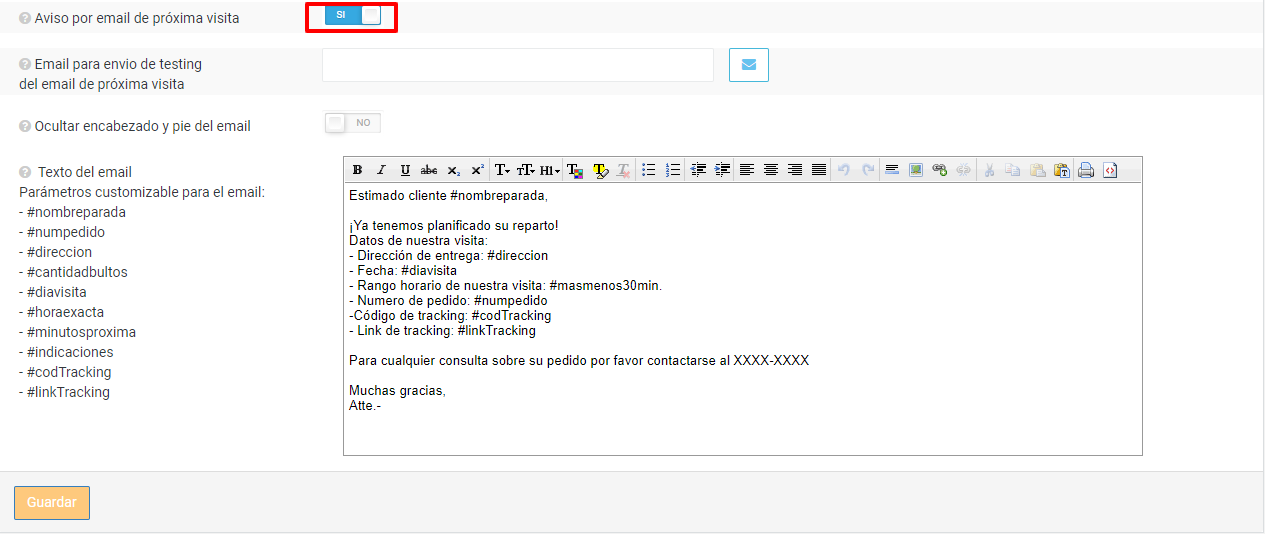This screenshot has height=534, width=1265.
Task: Open the highlight background color picker
Action: (x=600, y=170)
